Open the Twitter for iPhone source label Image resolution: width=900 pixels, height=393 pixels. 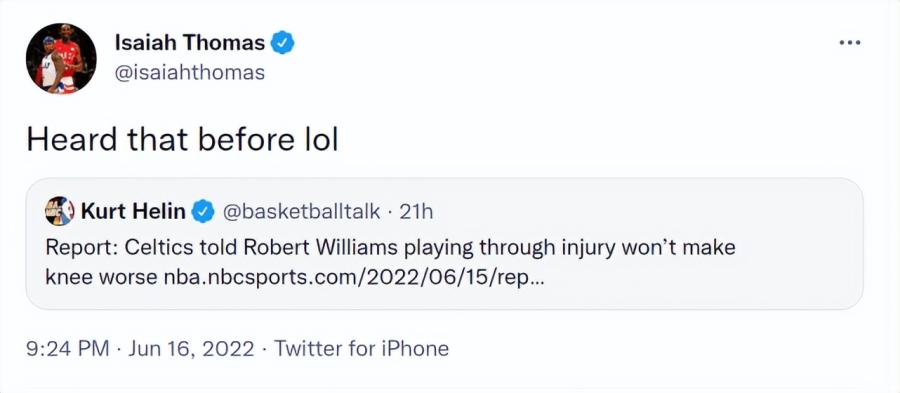tap(360, 348)
